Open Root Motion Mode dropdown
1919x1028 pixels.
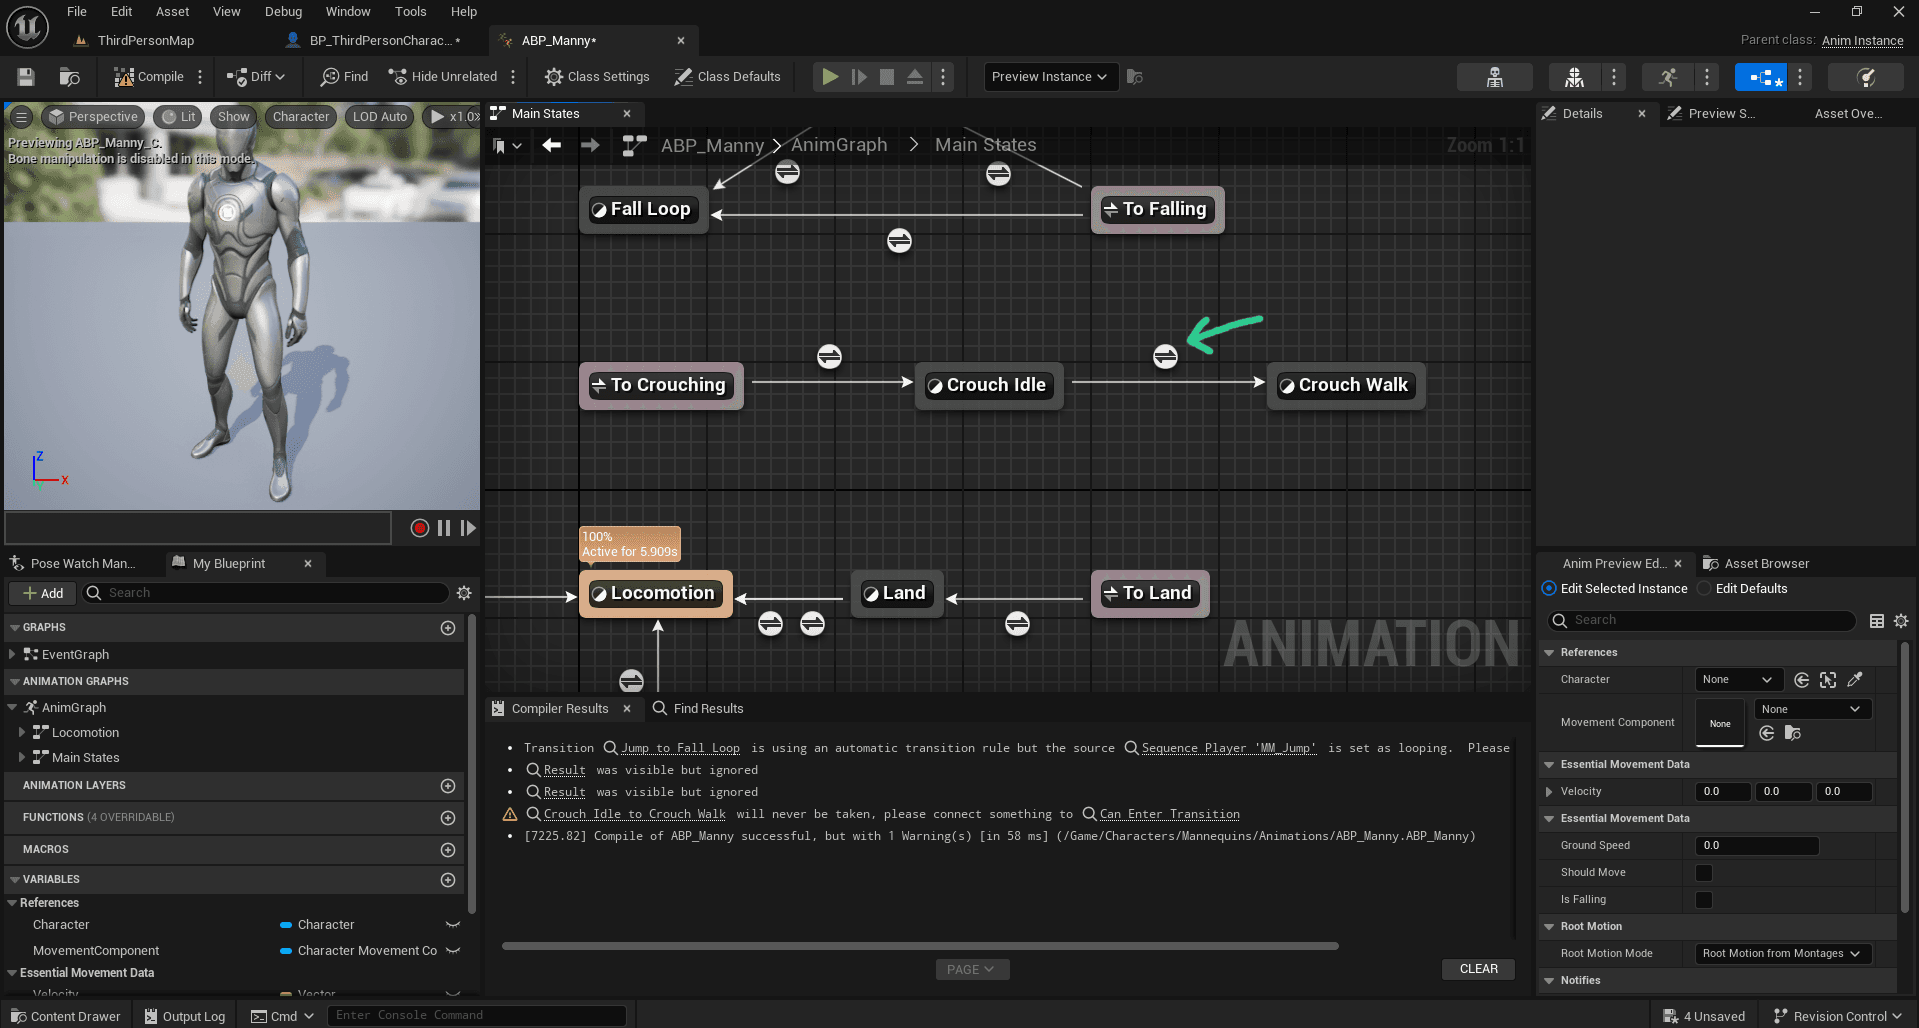coord(1782,954)
